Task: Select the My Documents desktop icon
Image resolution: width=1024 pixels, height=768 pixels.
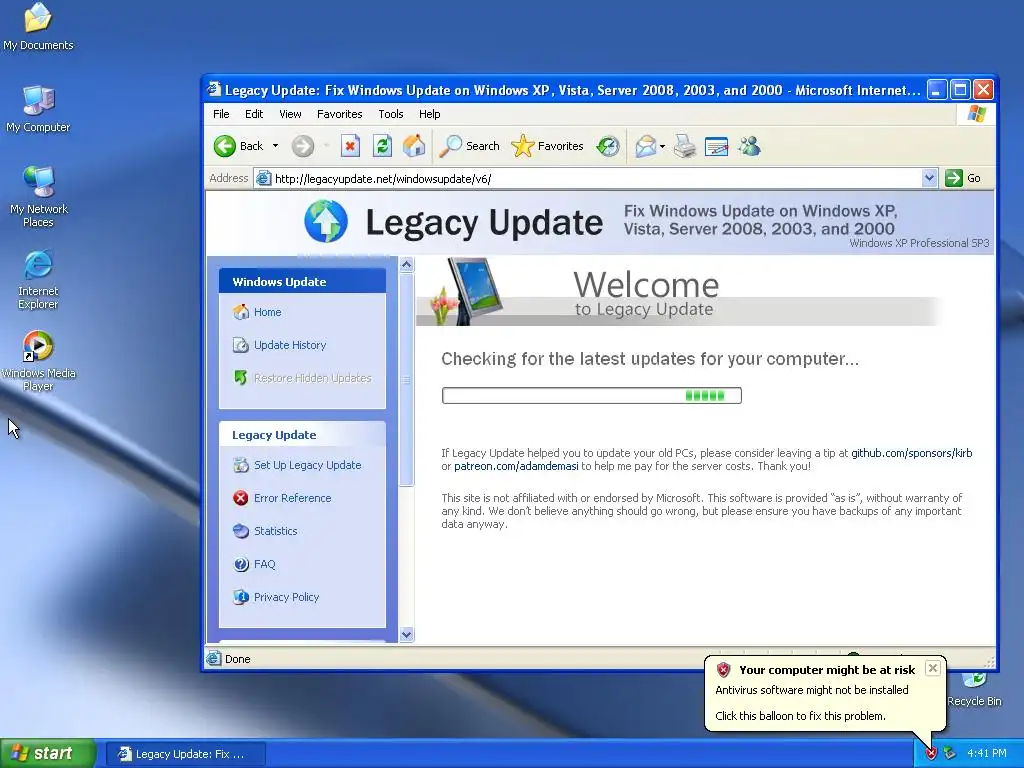Action: tap(38, 27)
